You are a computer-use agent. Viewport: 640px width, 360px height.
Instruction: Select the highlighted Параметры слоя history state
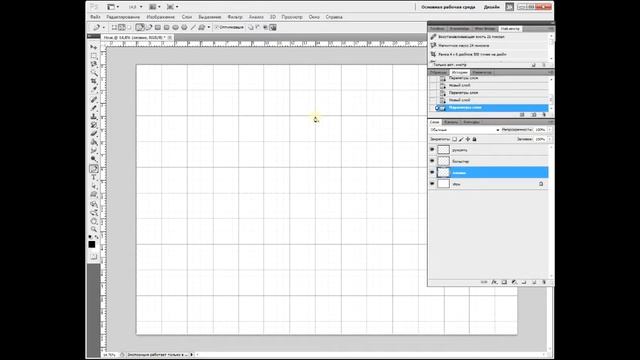[492, 108]
